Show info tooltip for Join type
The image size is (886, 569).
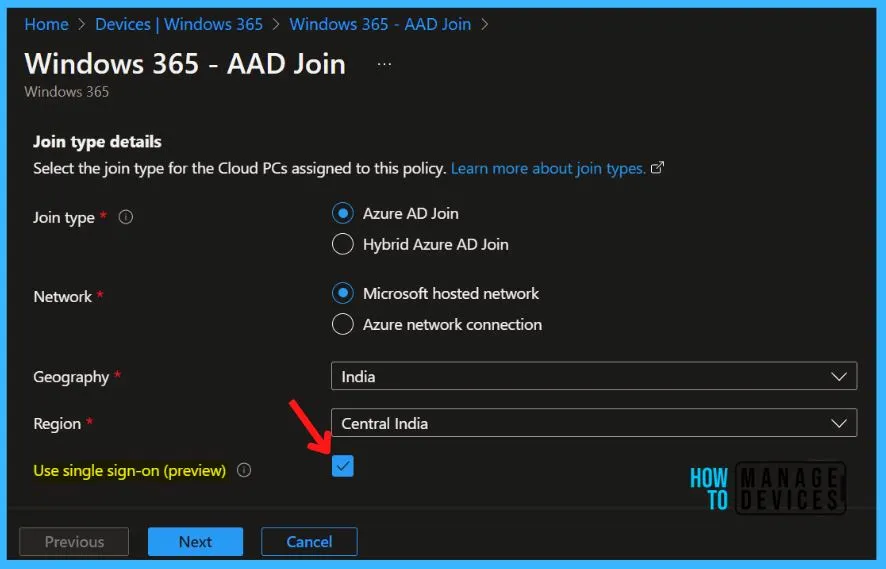click(x=126, y=217)
